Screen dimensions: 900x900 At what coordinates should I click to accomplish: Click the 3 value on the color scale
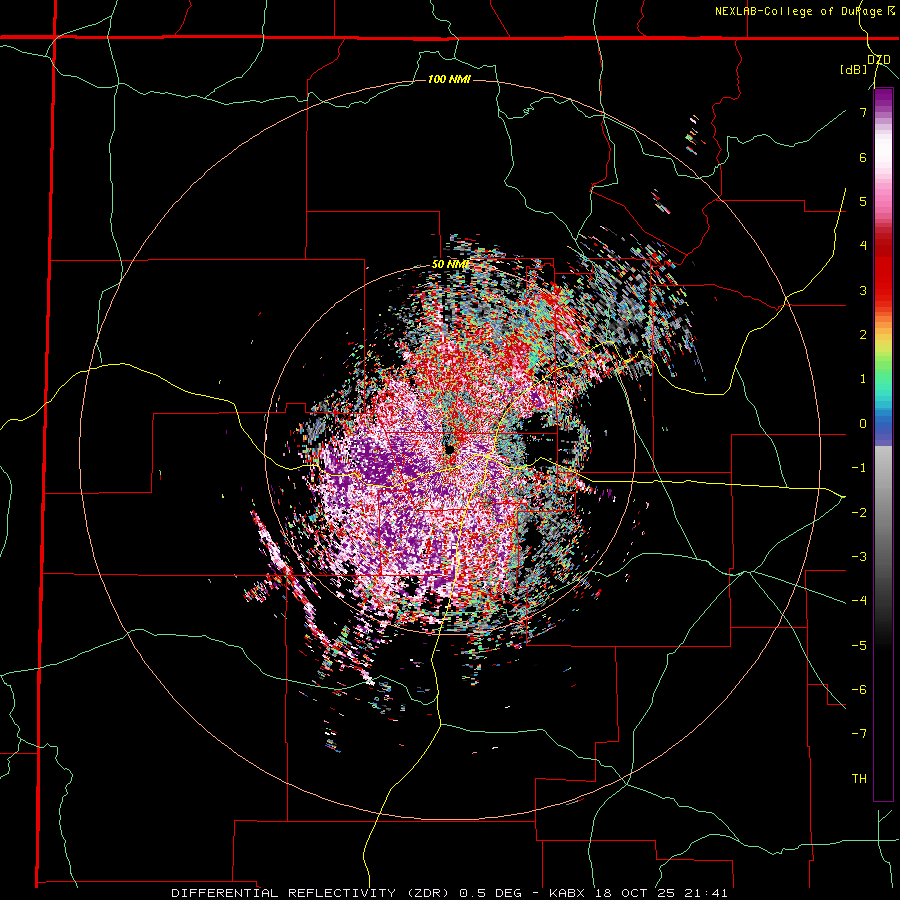click(x=863, y=290)
